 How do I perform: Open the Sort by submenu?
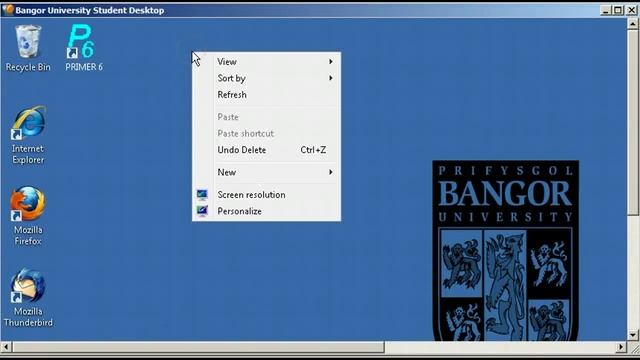267,78
